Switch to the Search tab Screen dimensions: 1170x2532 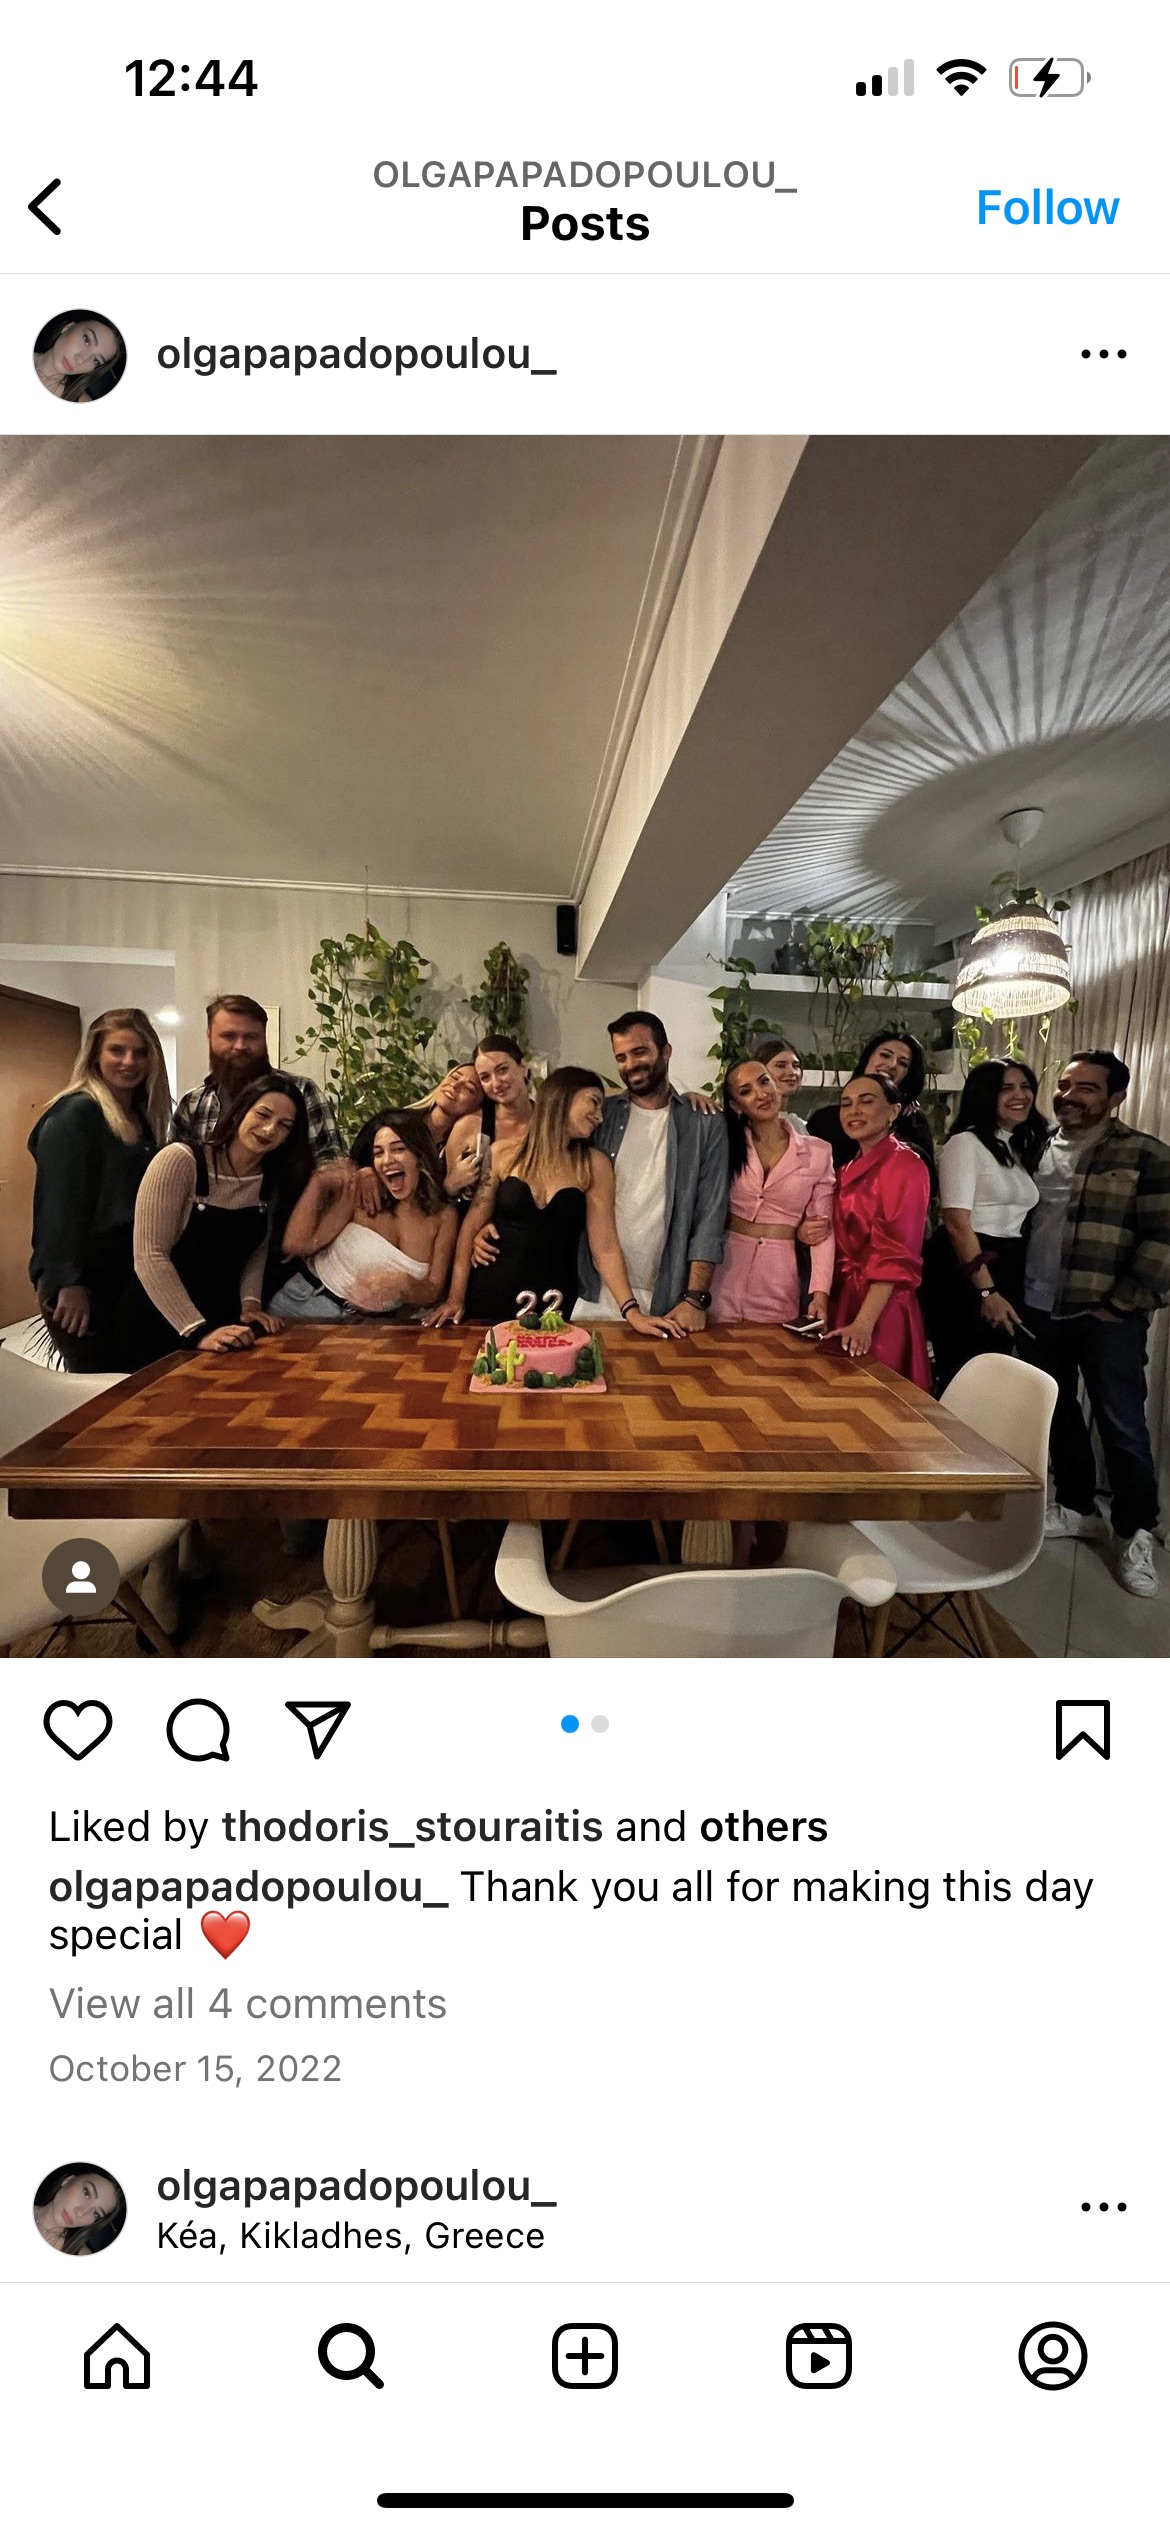tap(351, 2356)
